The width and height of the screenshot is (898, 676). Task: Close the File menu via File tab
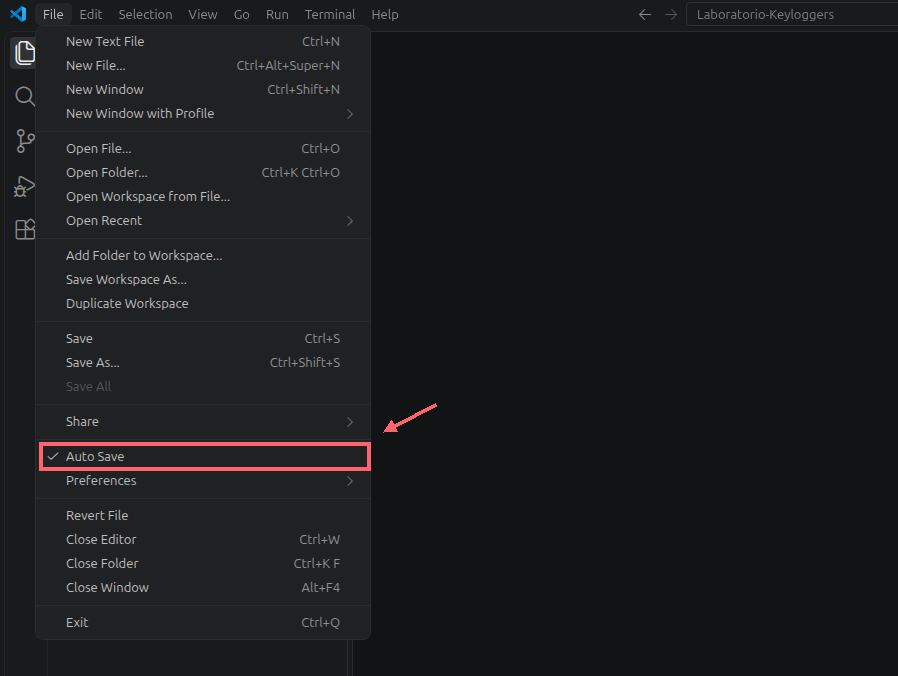click(x=53, y=14)
